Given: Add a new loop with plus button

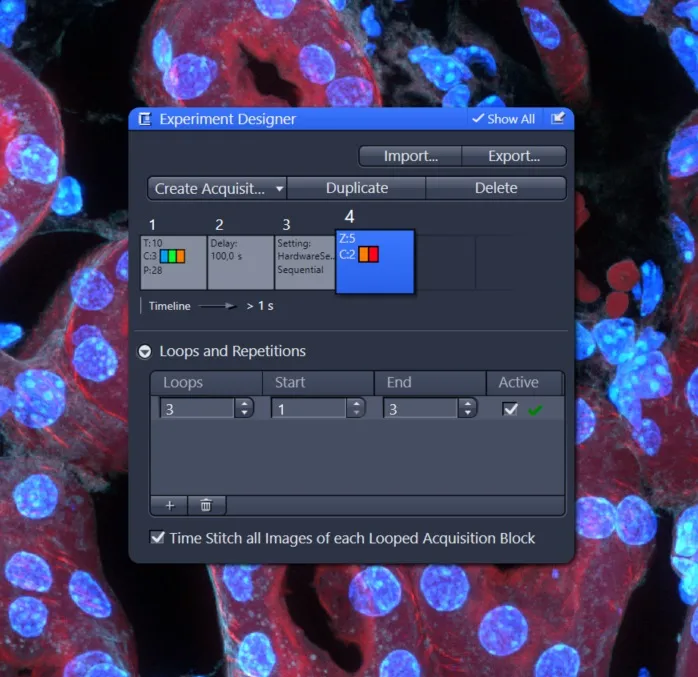Looking at the screenshot, I should [x=170, y=506].
